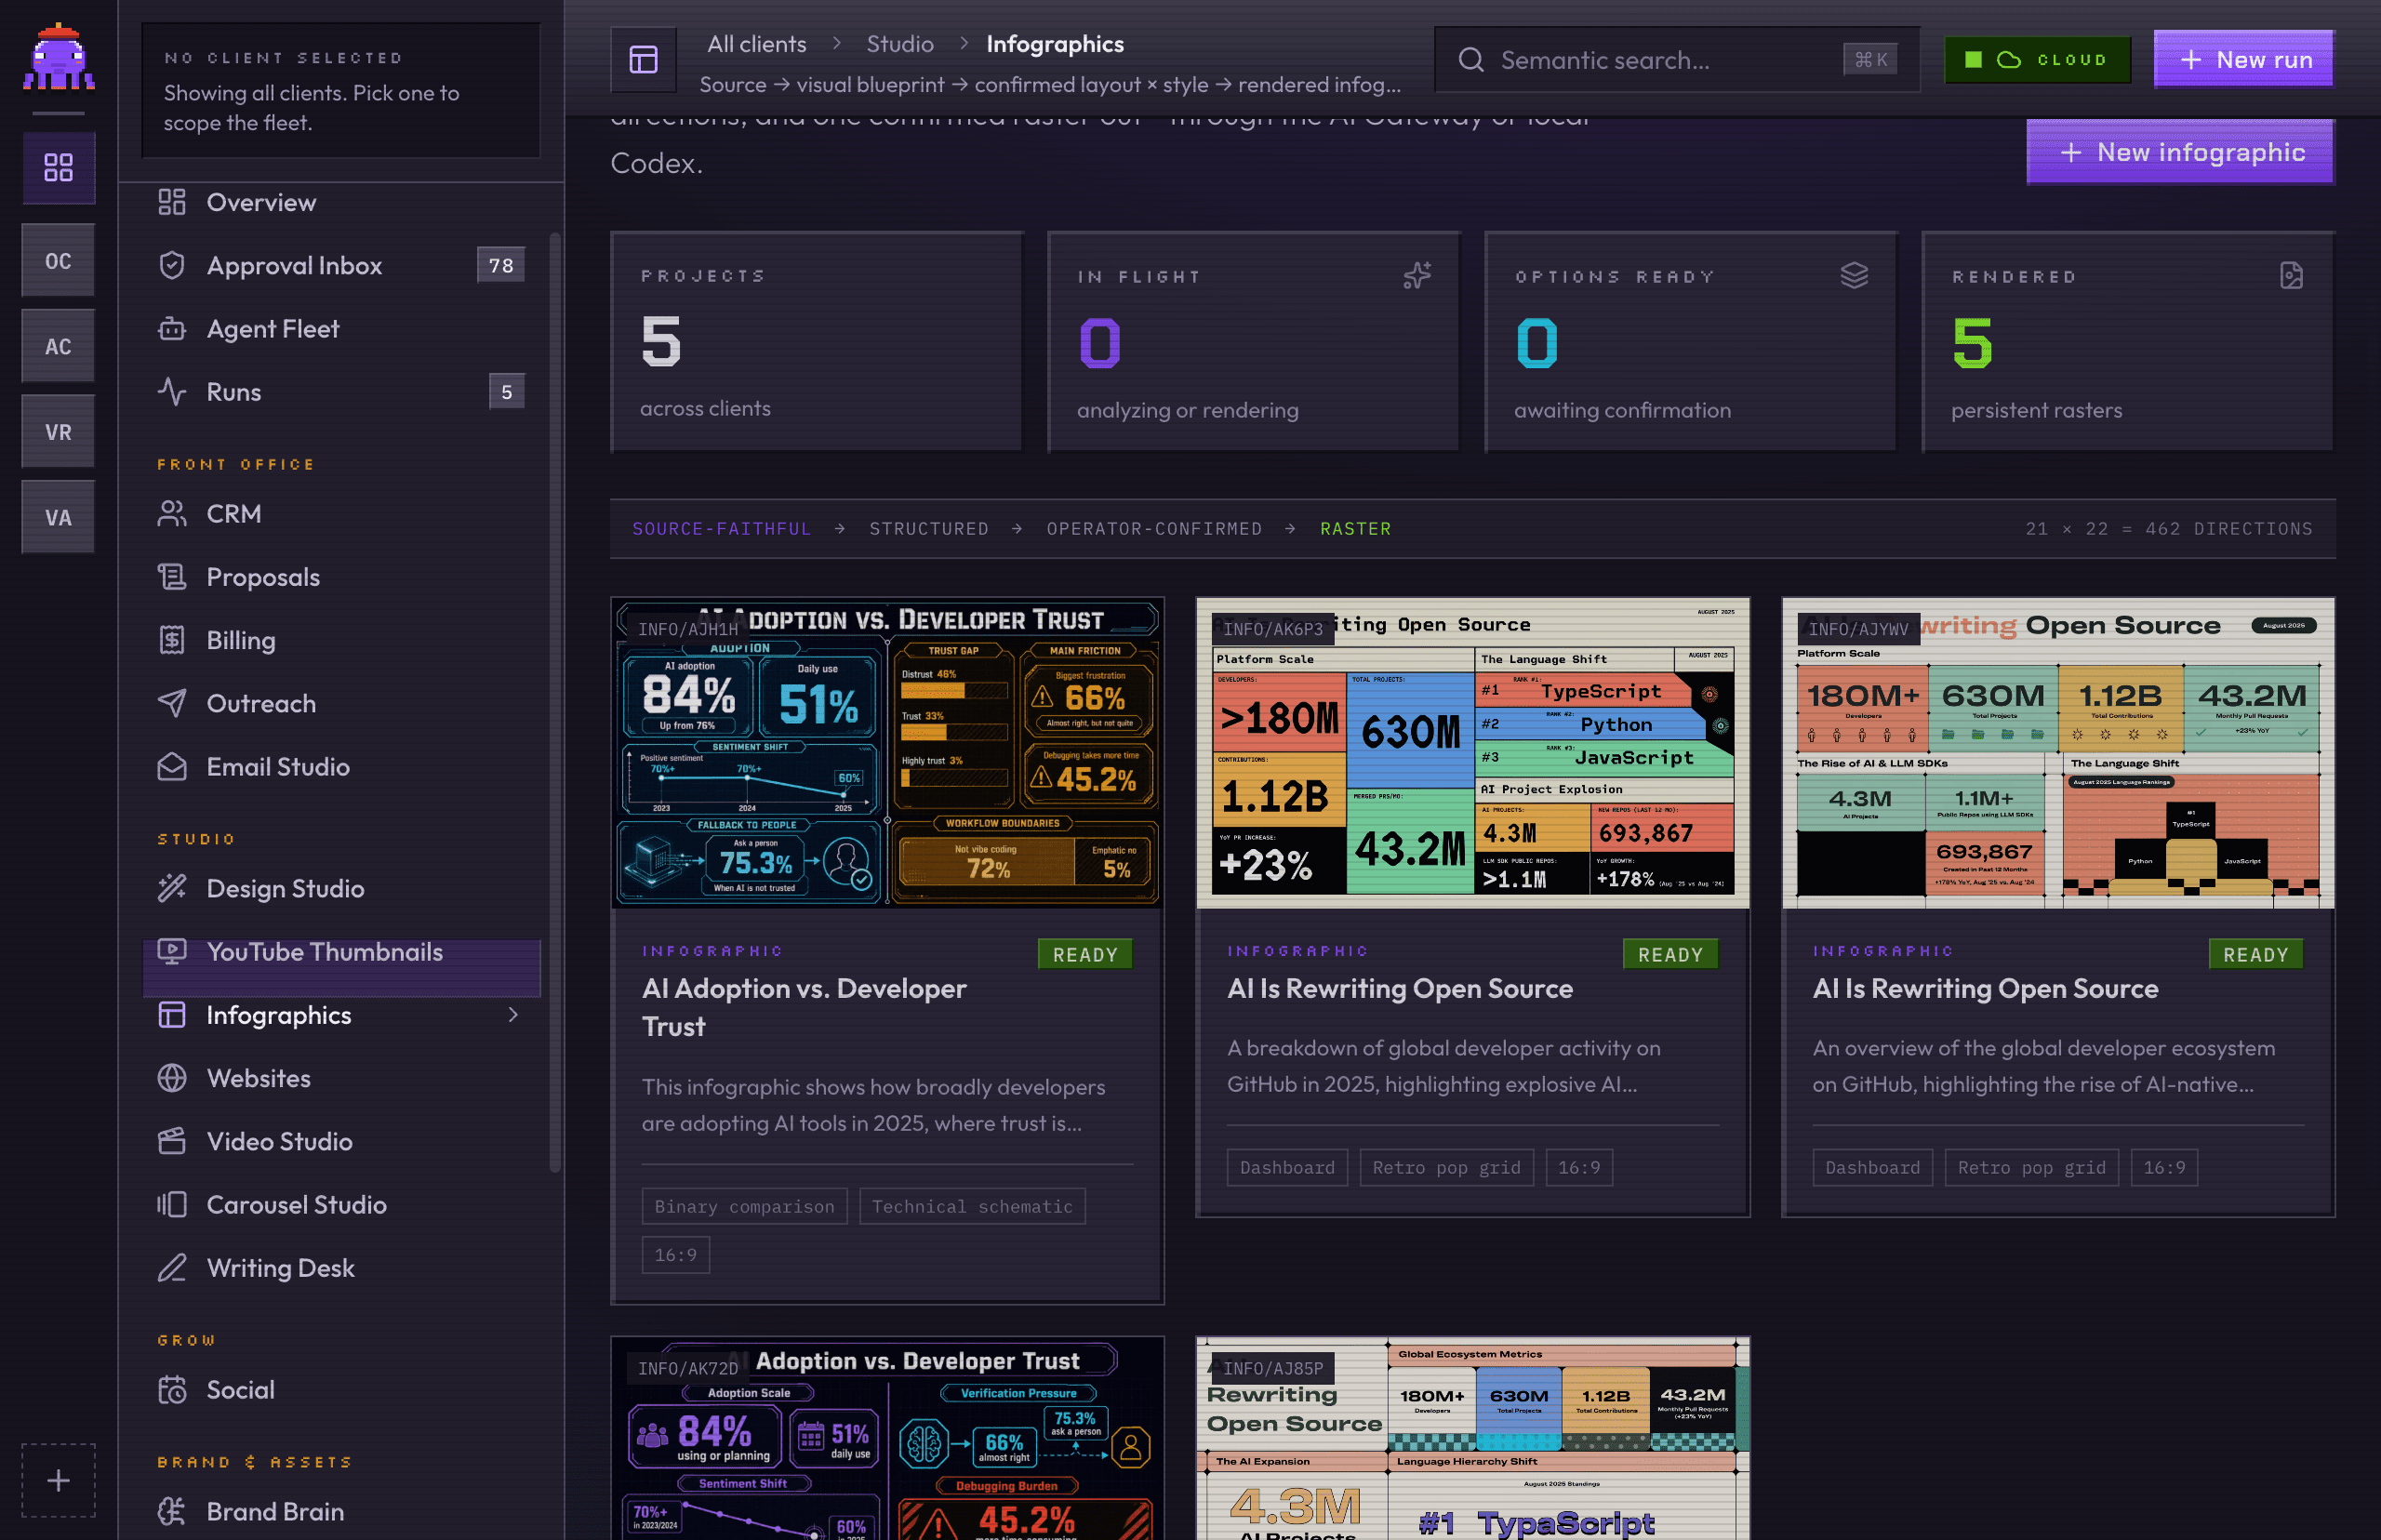Select the AC client in the rail

[x=58, y=347]
